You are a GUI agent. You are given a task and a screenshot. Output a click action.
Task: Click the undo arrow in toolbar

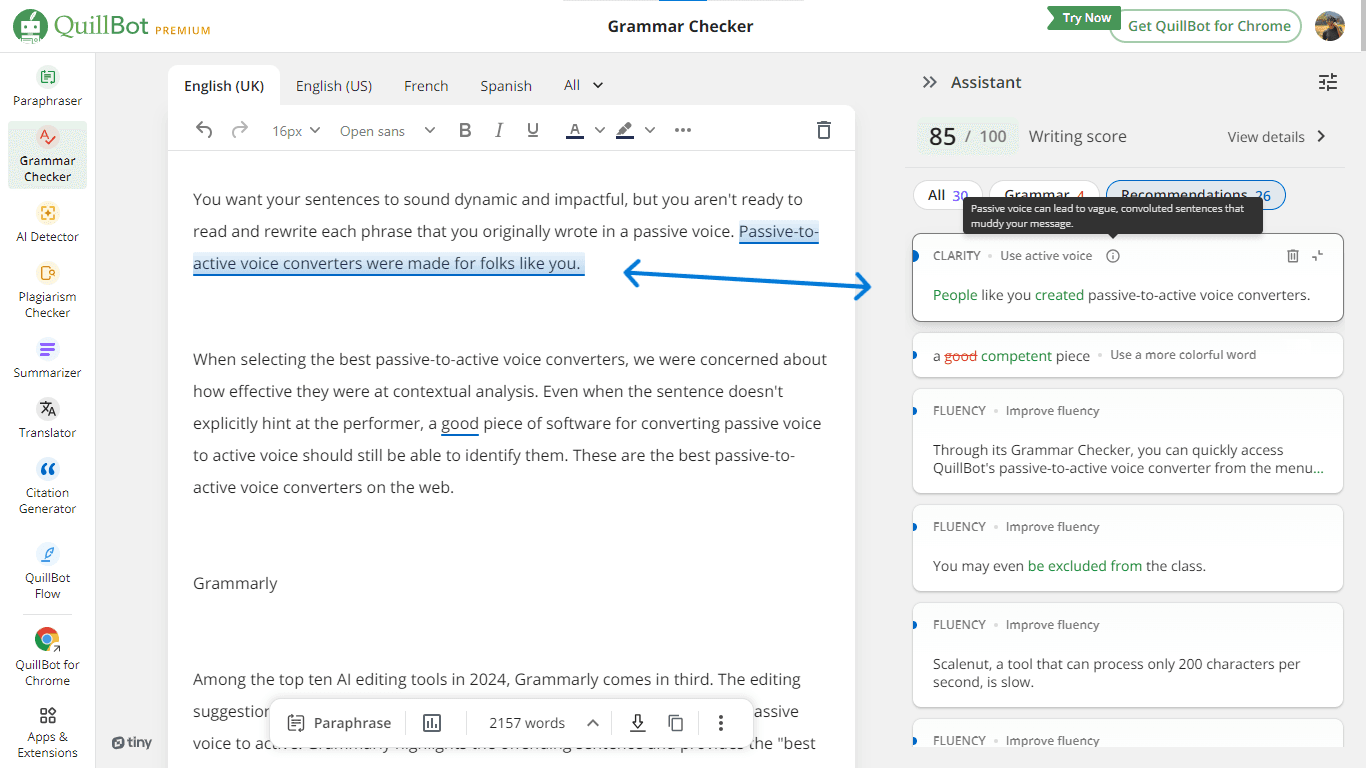204,130
